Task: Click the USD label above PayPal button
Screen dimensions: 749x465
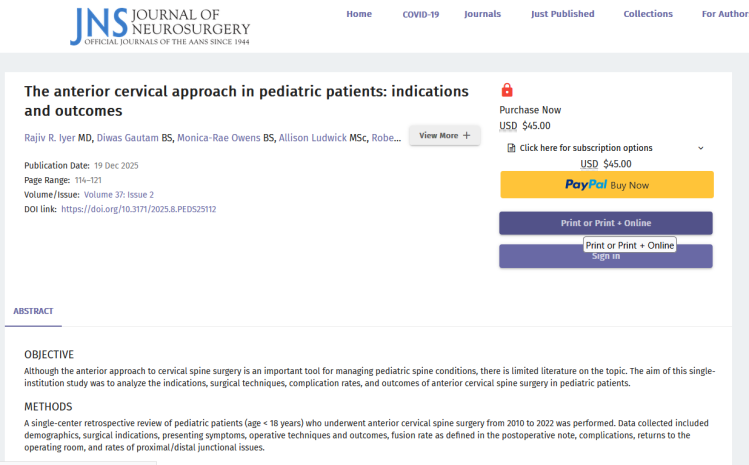Action: pyautogui.click(x=589, y=164)
